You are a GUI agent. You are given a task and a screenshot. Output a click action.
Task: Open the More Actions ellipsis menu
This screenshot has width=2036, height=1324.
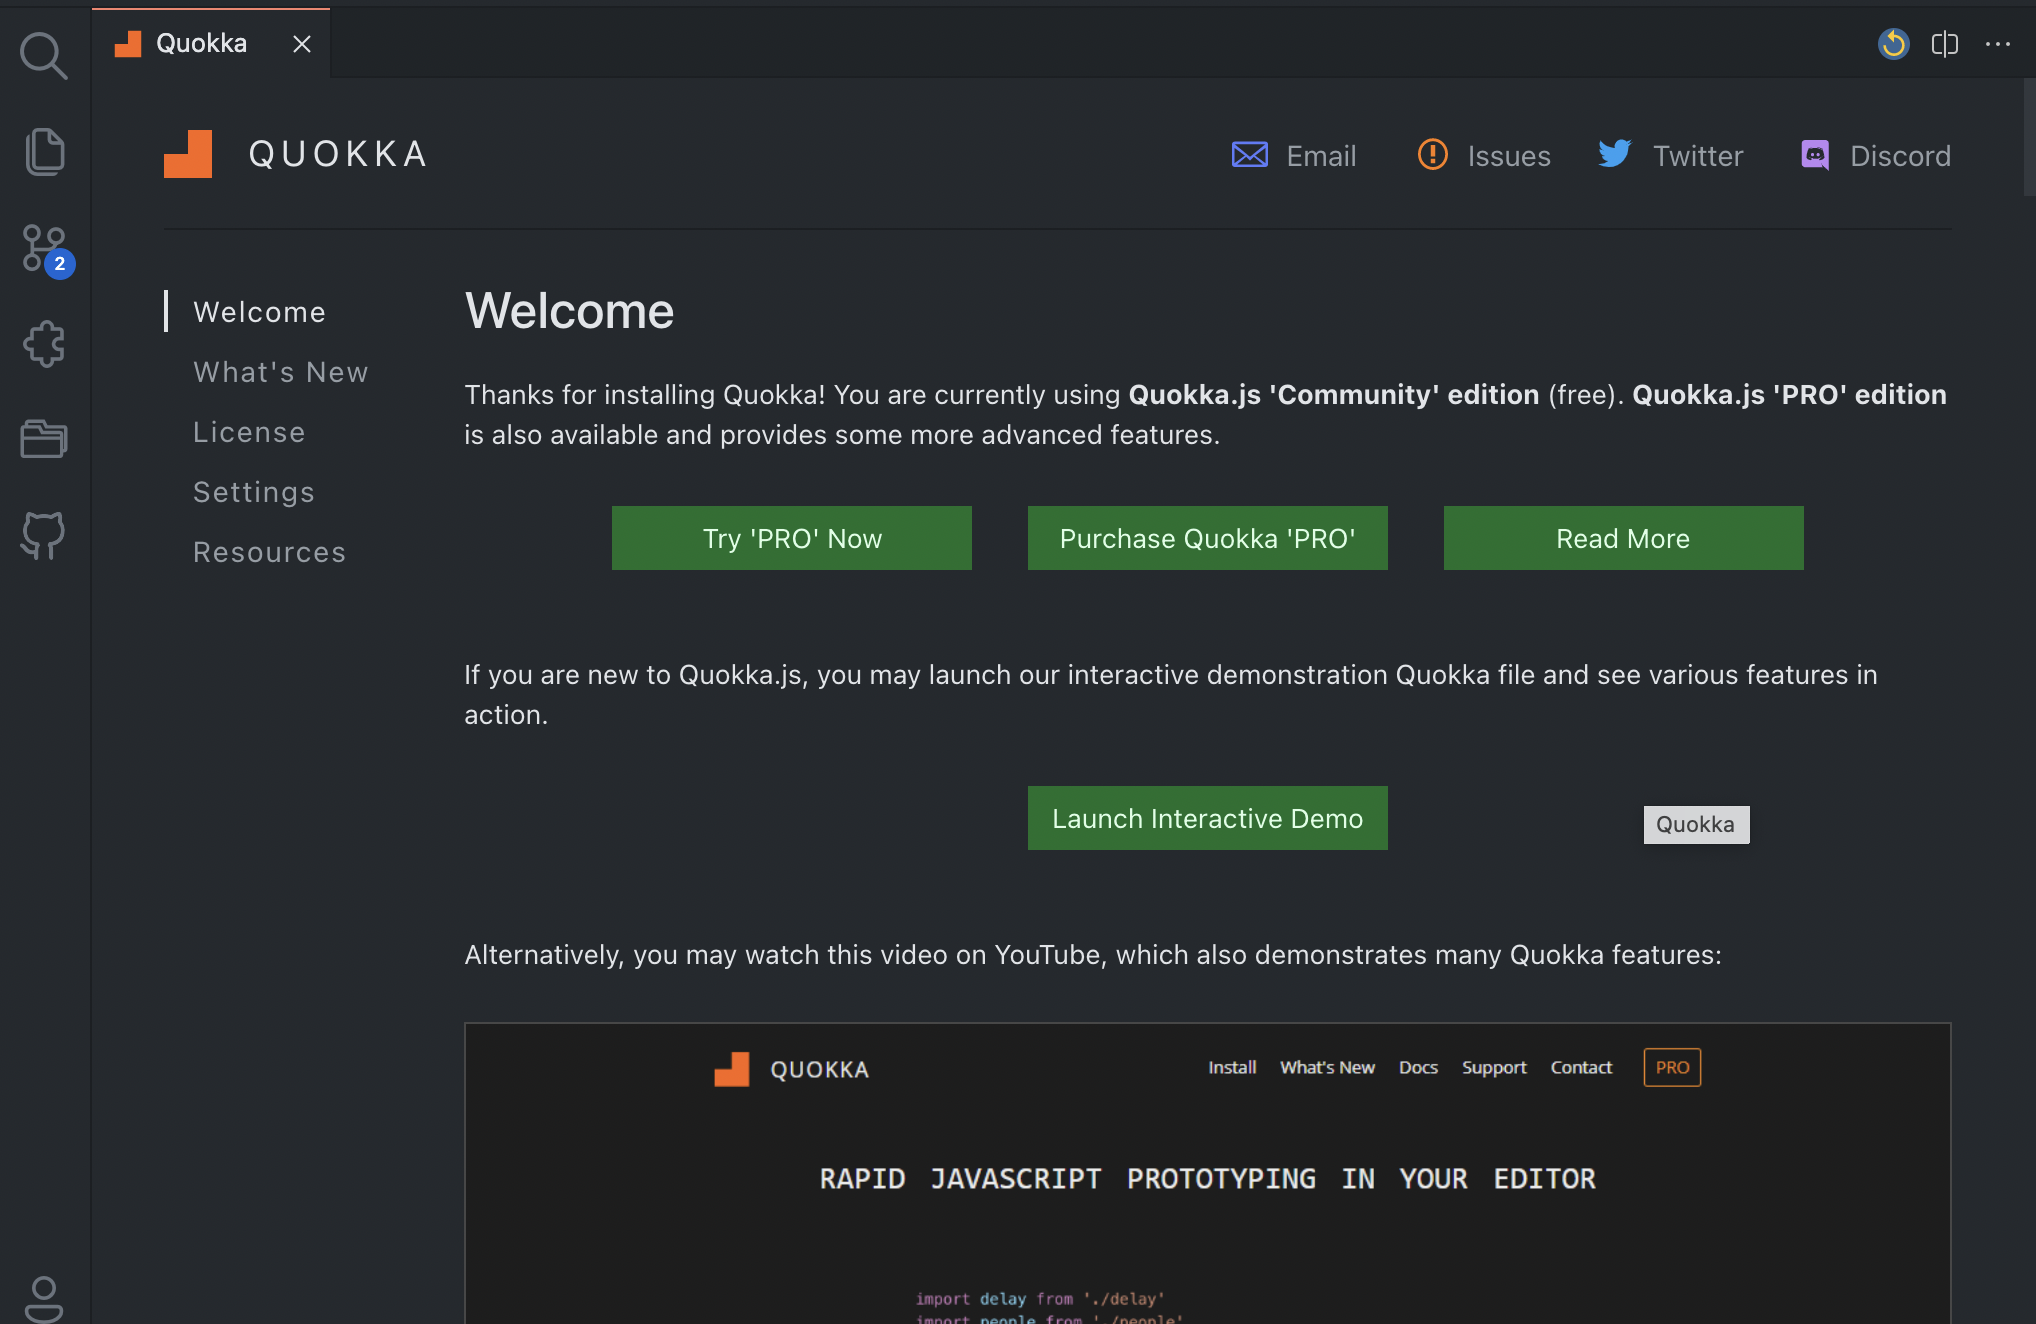pos(1998,44)
